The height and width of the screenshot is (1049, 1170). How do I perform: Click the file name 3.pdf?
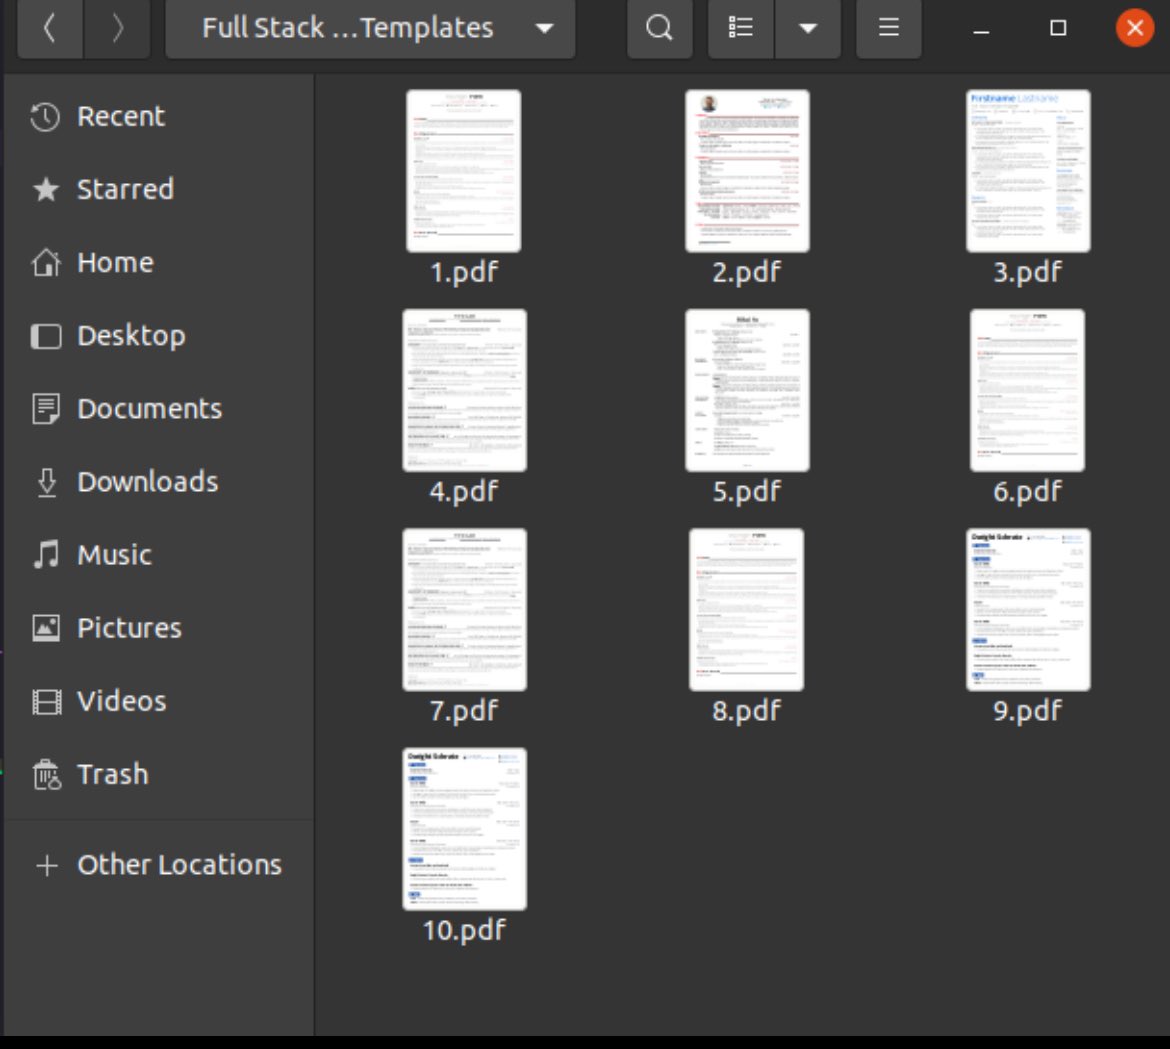point(1027,272)
